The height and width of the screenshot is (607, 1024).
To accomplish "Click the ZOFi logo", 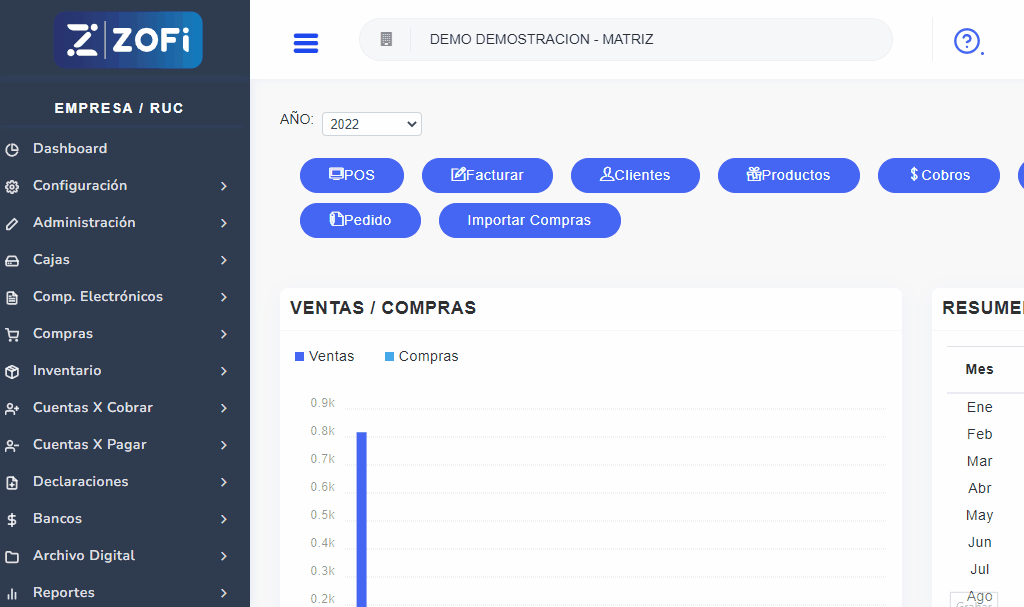I will [x=128, y=40].
